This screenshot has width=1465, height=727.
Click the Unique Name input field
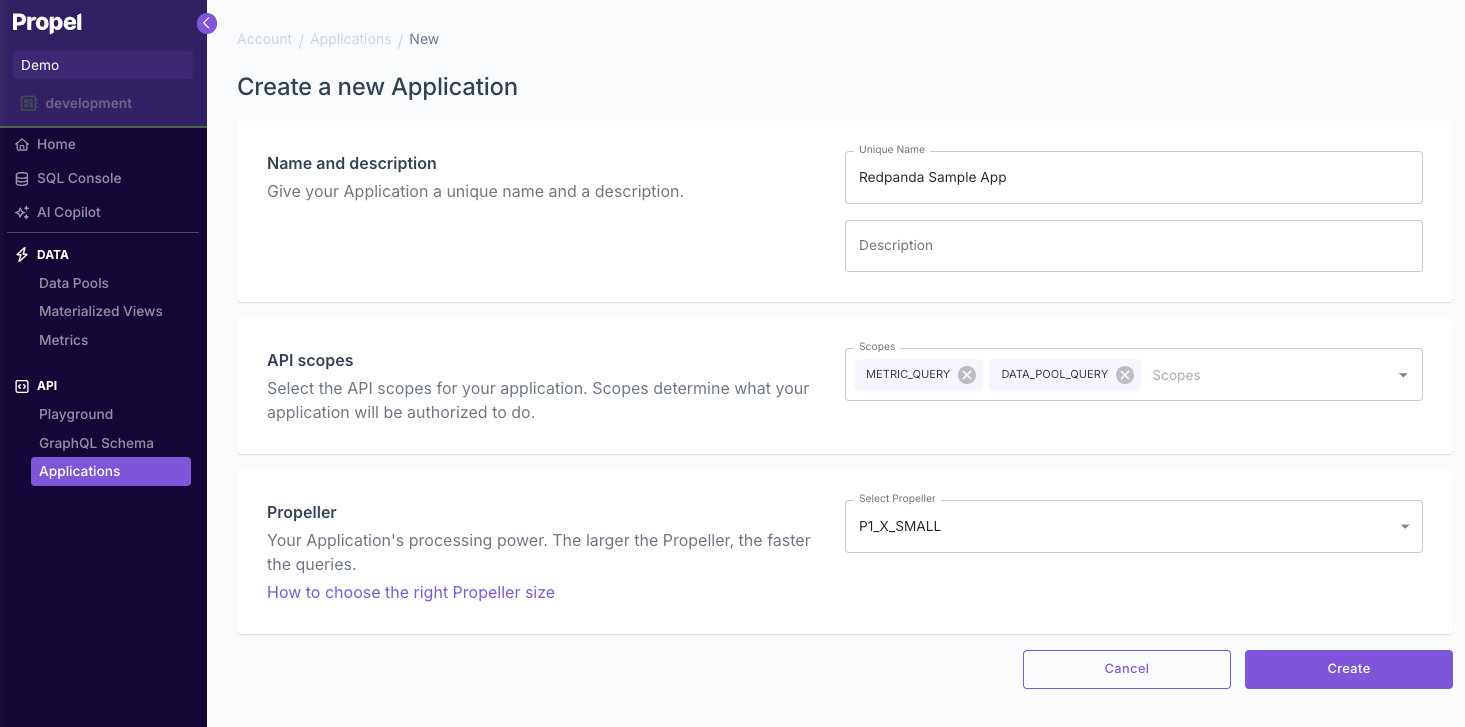coord(1133,177)
